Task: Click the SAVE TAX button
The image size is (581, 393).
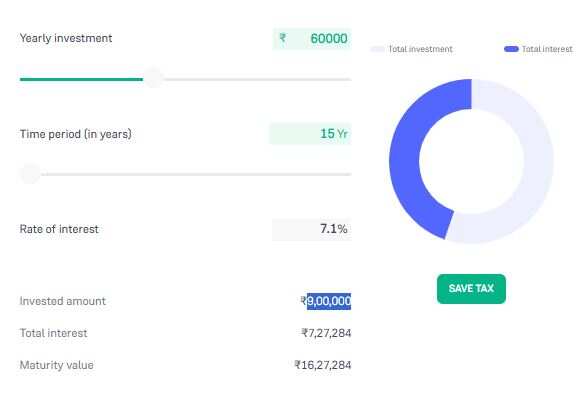Action: click(x=471, y=289)
